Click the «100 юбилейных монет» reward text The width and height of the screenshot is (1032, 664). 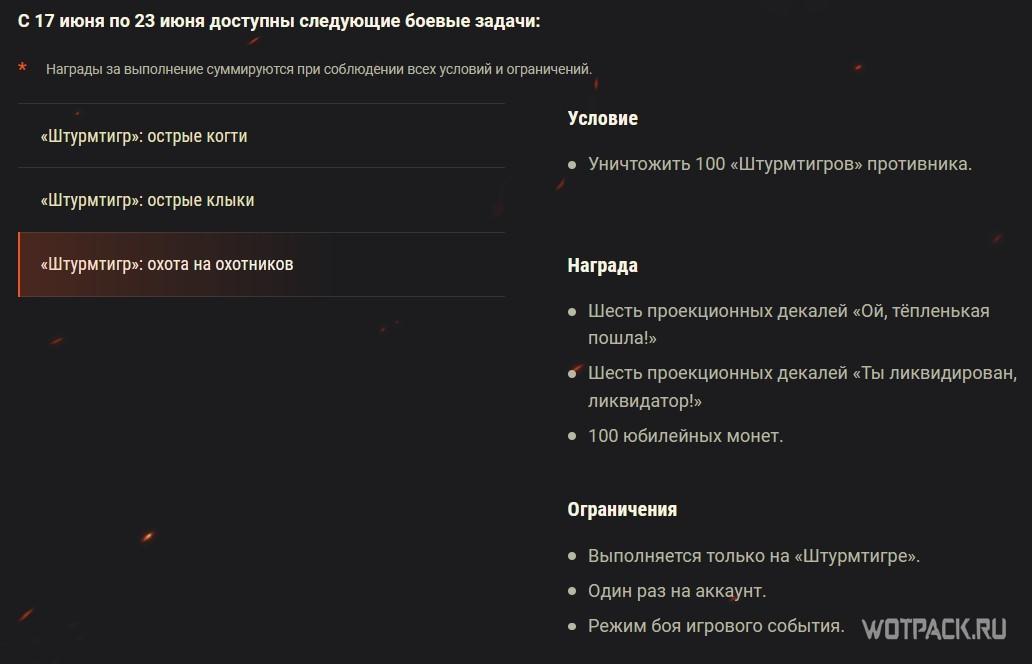click(x=685, y=436)
